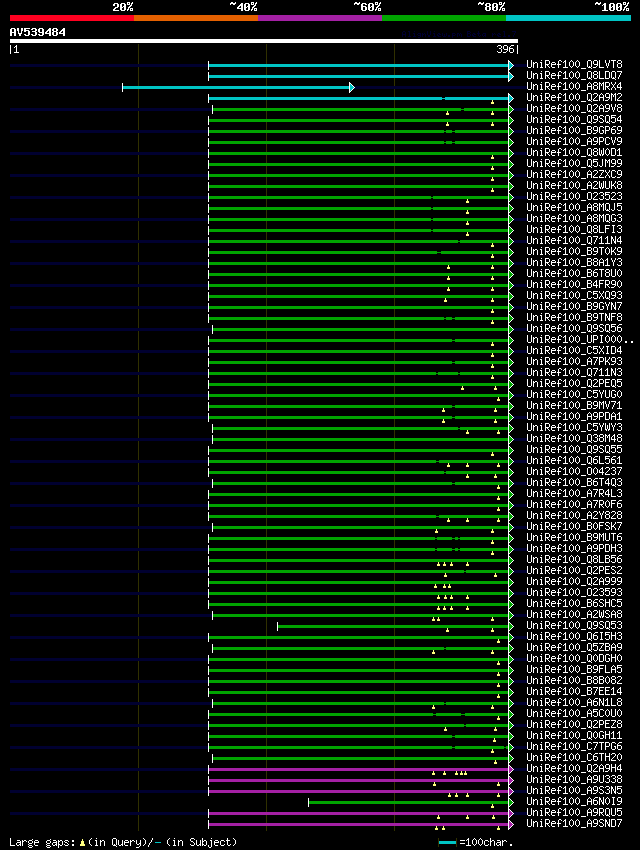This screenshot has width=640, height=850.
Task: Click the green ~80% legend color segment
Action: coord(444,18)
